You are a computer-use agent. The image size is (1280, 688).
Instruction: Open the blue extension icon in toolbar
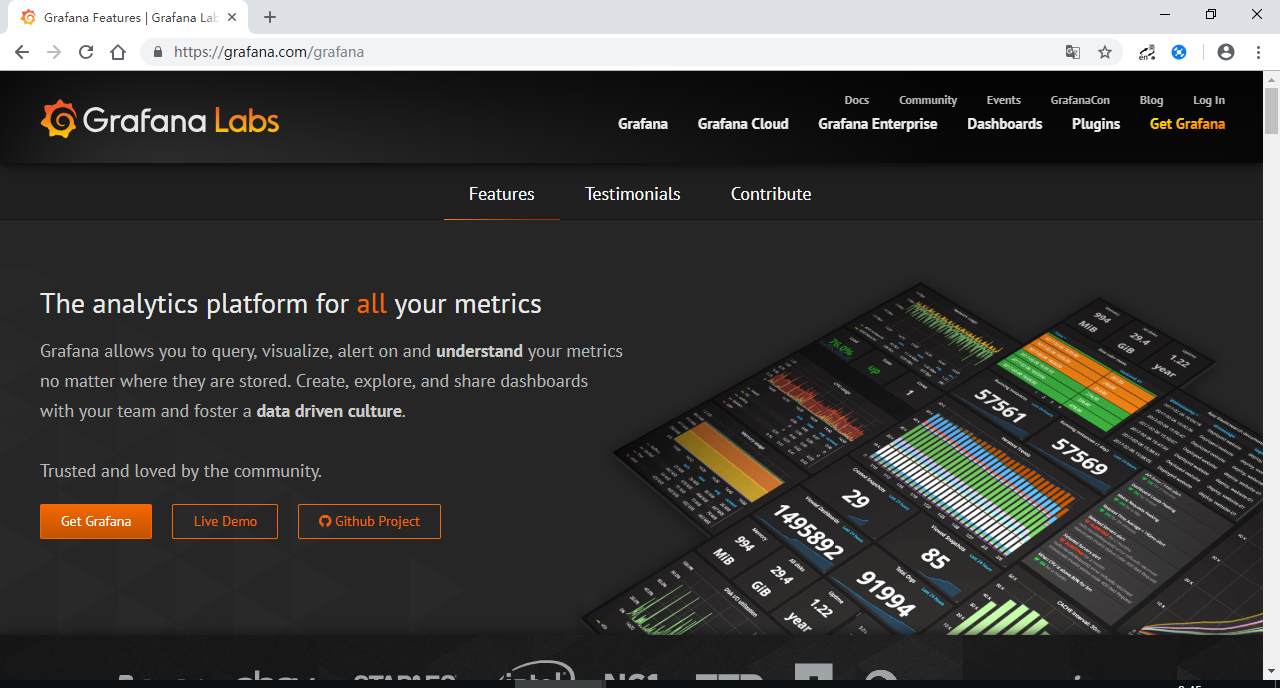(1178, 51)
